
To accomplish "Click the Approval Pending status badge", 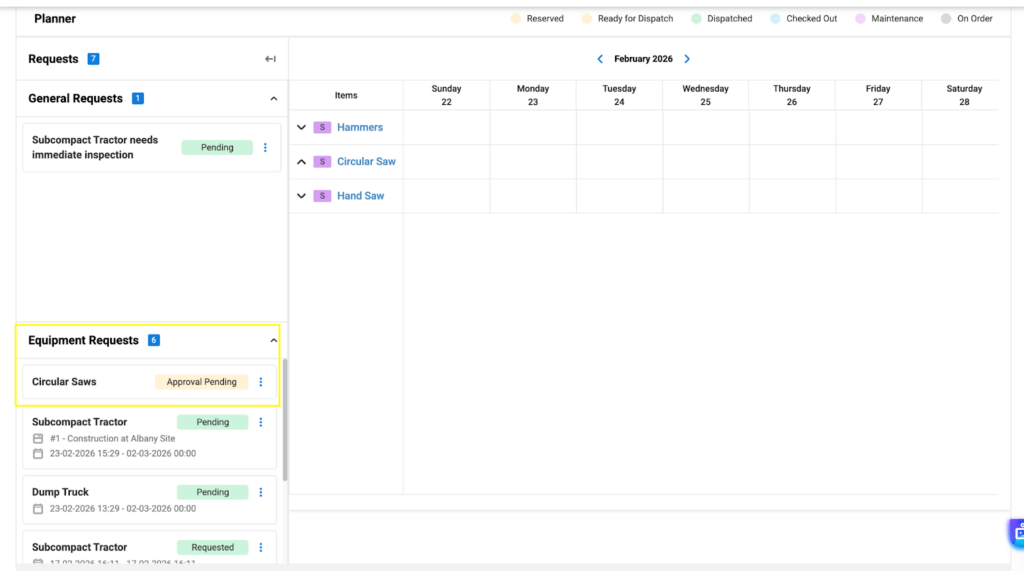I will (x=201, y=382).
